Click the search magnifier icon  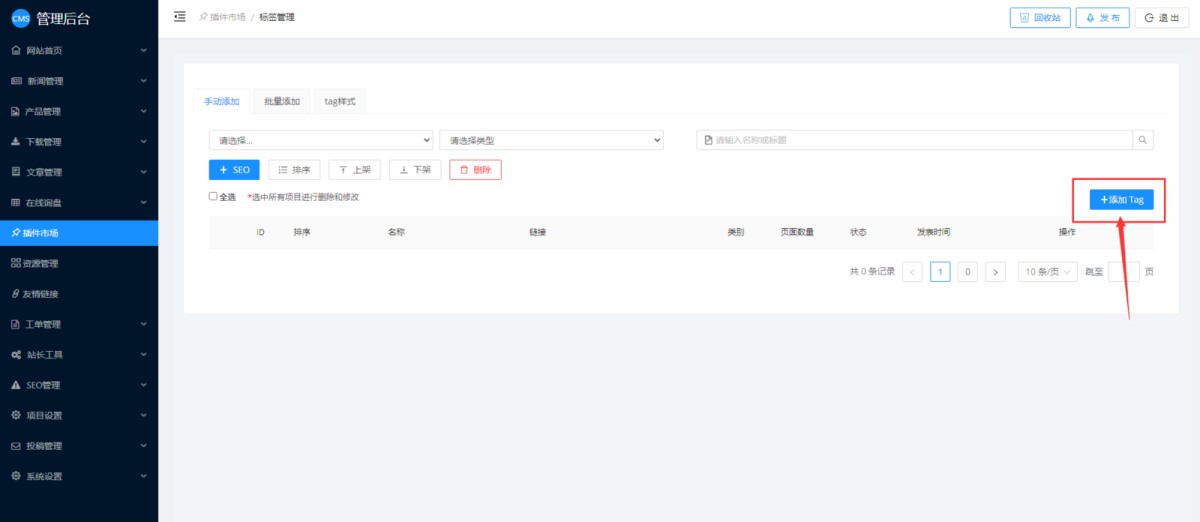pos(1143,140)
